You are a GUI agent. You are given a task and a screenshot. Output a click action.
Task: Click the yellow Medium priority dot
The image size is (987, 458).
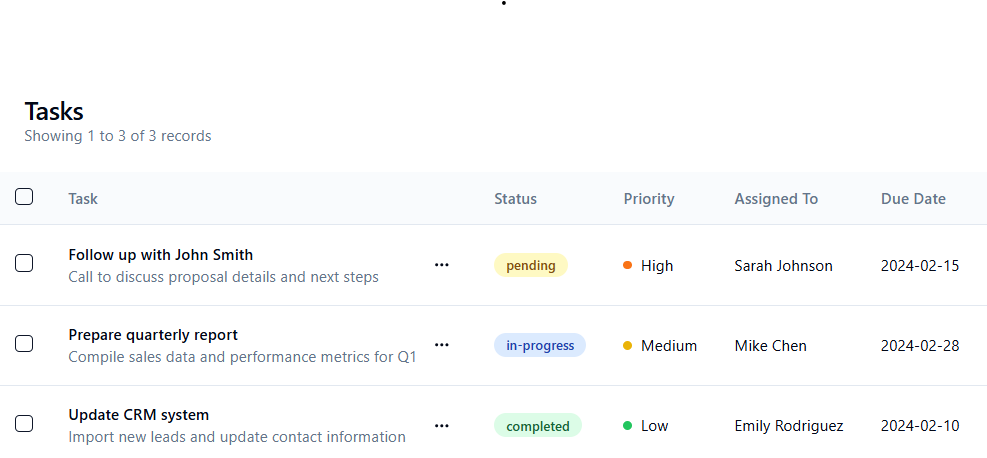pos(627,345)
